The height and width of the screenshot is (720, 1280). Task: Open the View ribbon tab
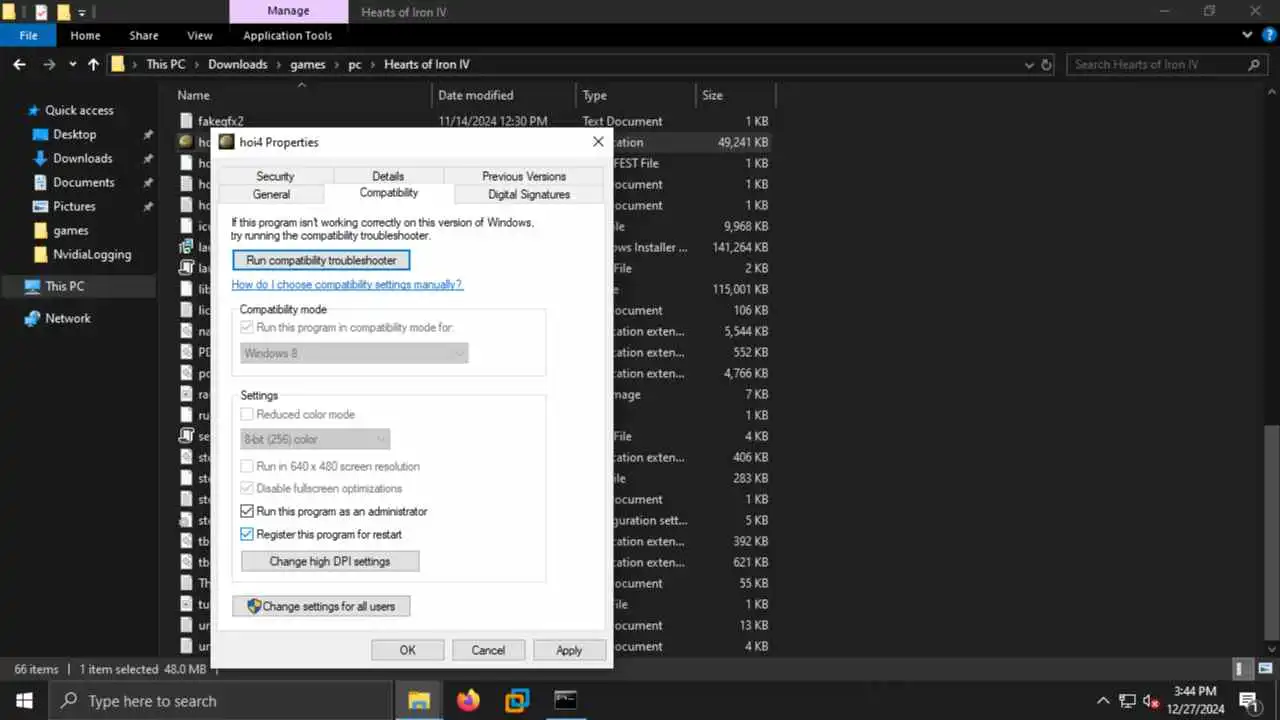(x=200, y=35)
